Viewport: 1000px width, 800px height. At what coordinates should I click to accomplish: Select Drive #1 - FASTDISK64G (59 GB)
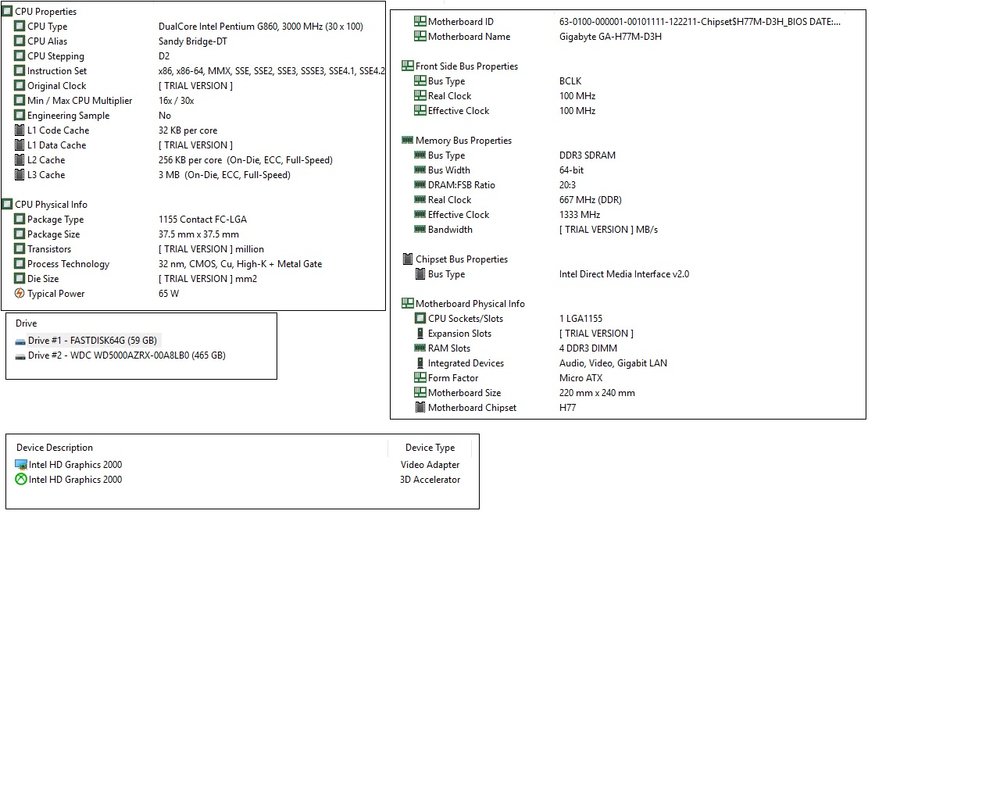92,341
